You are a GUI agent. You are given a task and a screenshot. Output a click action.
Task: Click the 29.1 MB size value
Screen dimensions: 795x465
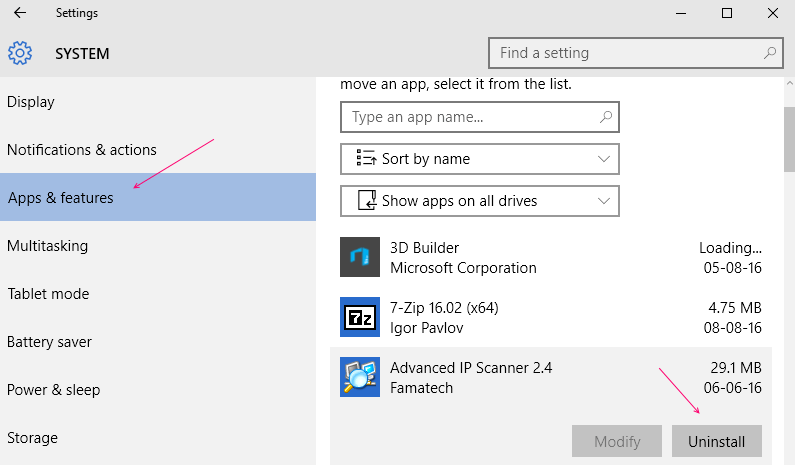736,368
